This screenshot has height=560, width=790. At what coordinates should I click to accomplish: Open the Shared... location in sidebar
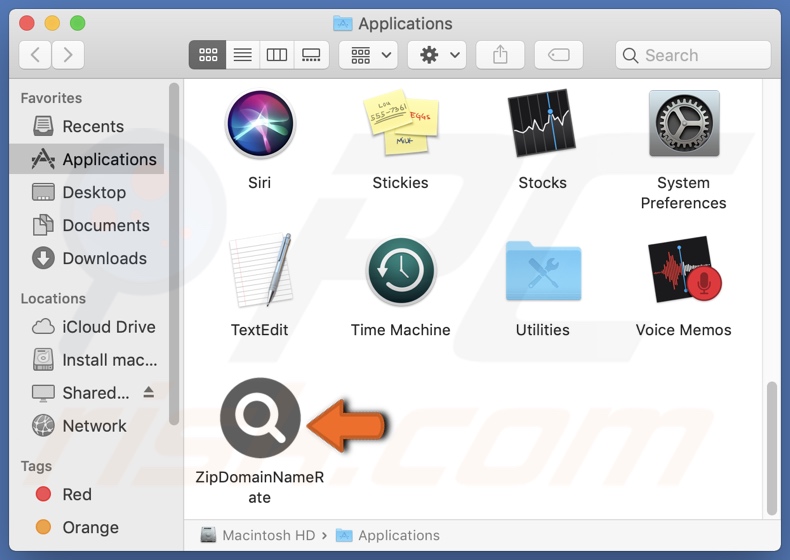[x=81, y=393]
